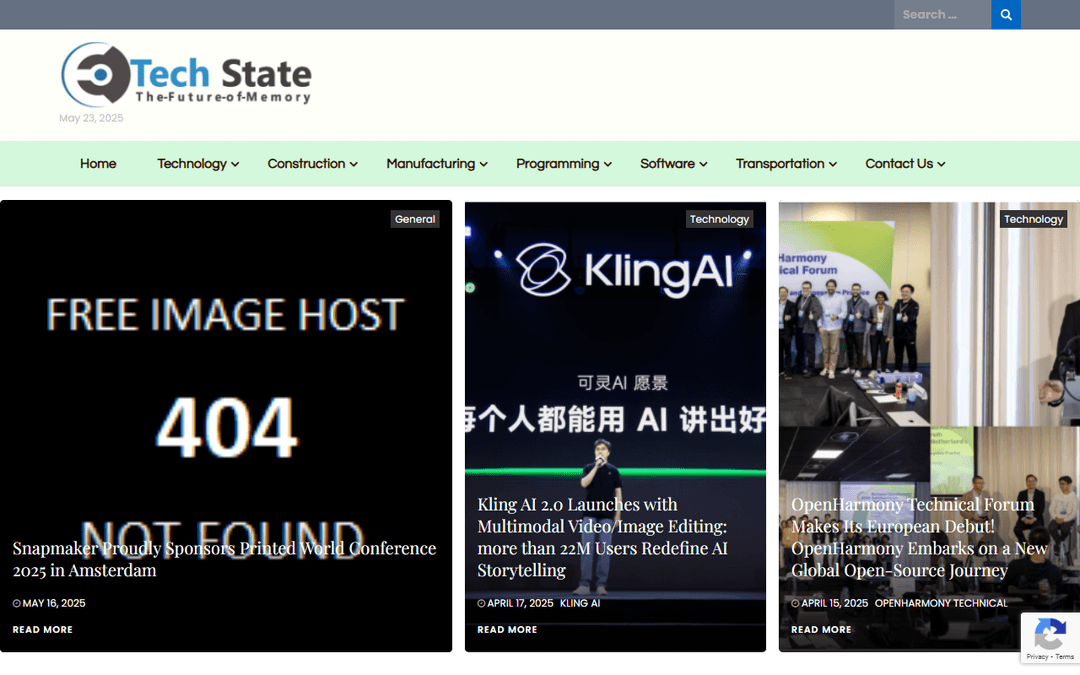Expand the Software dropdown chevron

click(x=703, y=165)
